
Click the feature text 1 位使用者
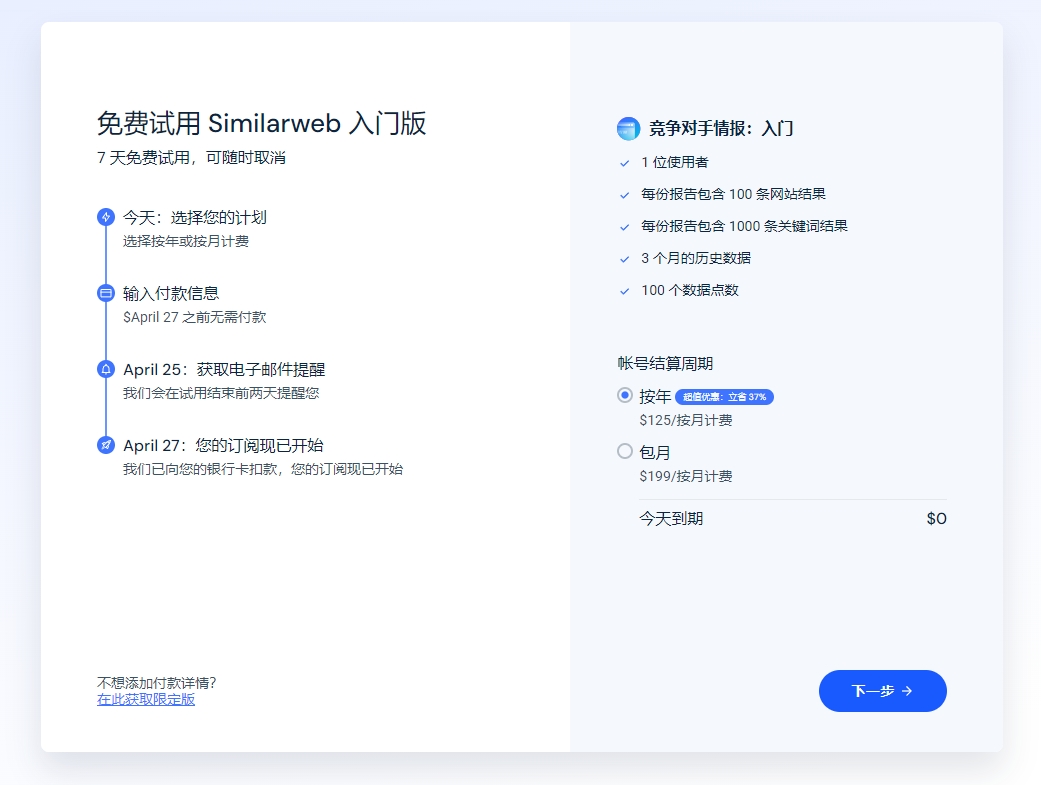[x=675, y=162]
